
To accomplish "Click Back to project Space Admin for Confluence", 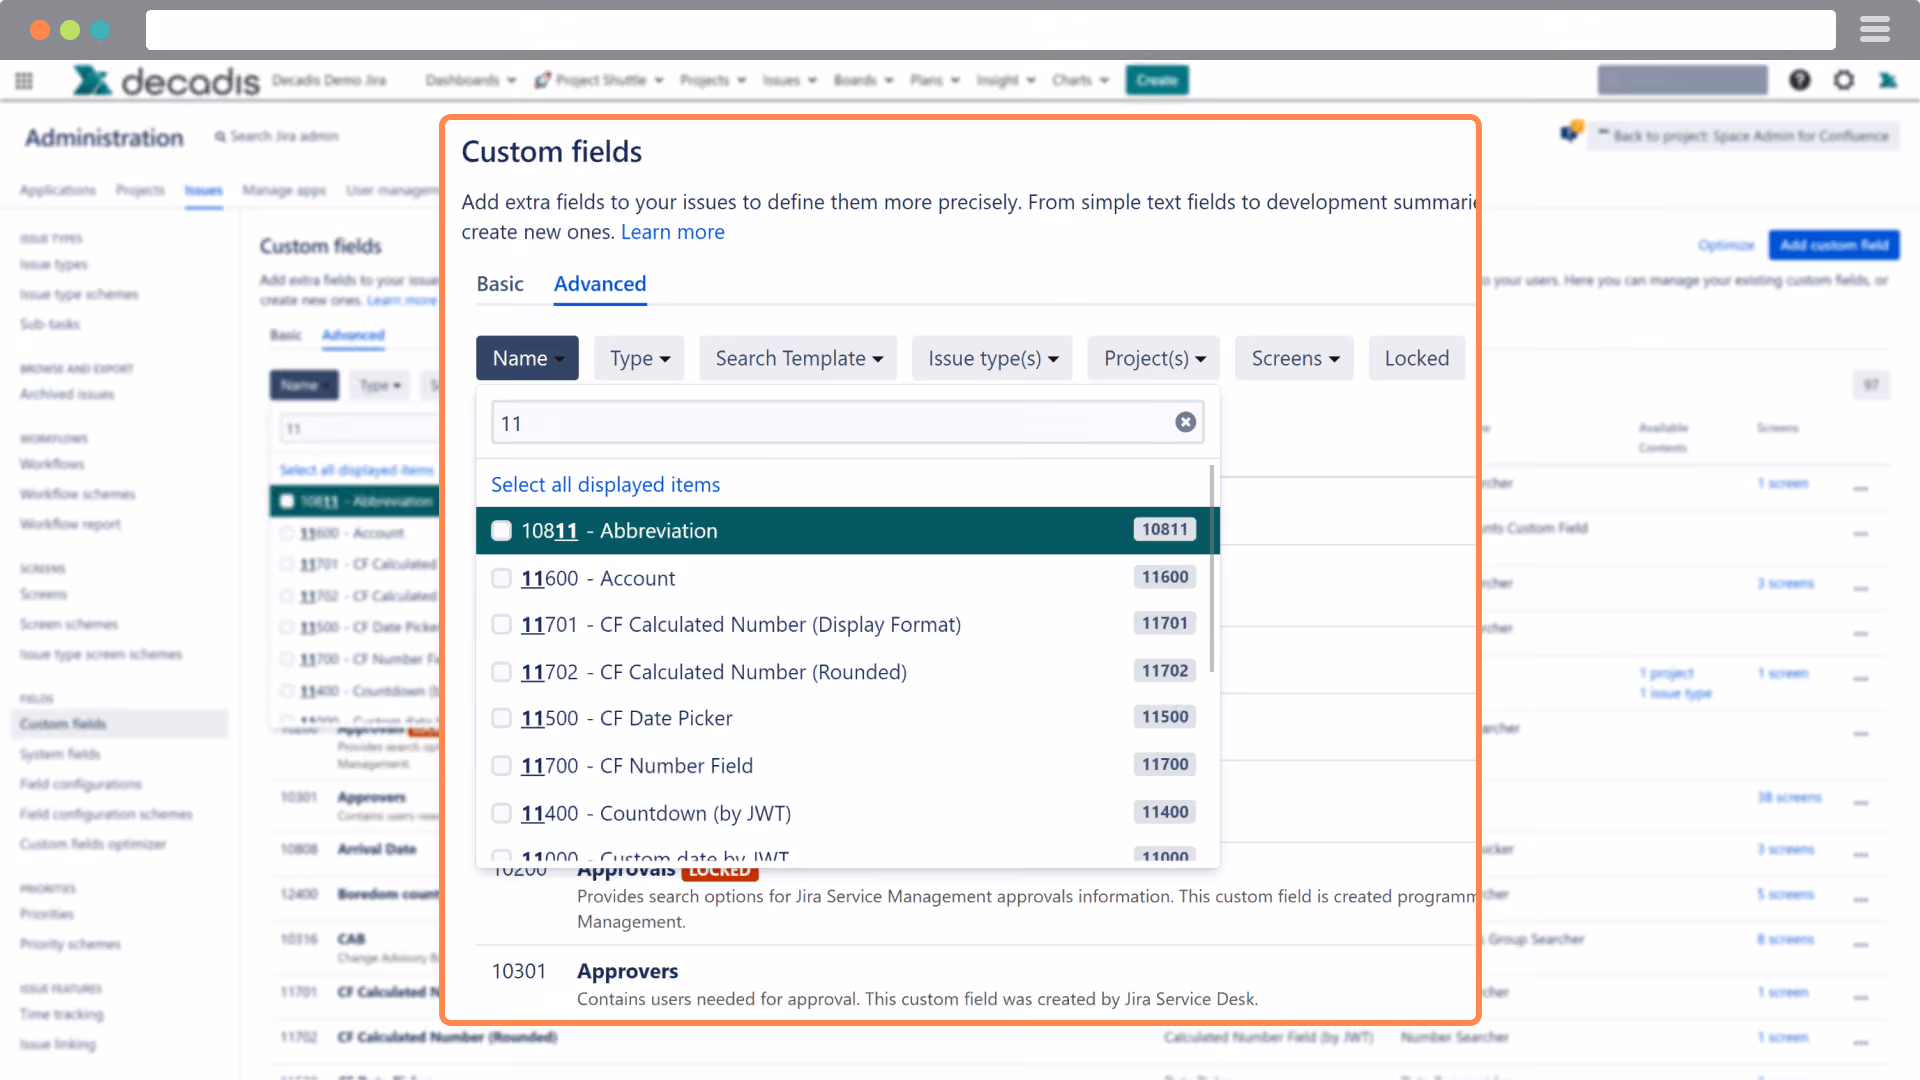I will coord(1743,135).
